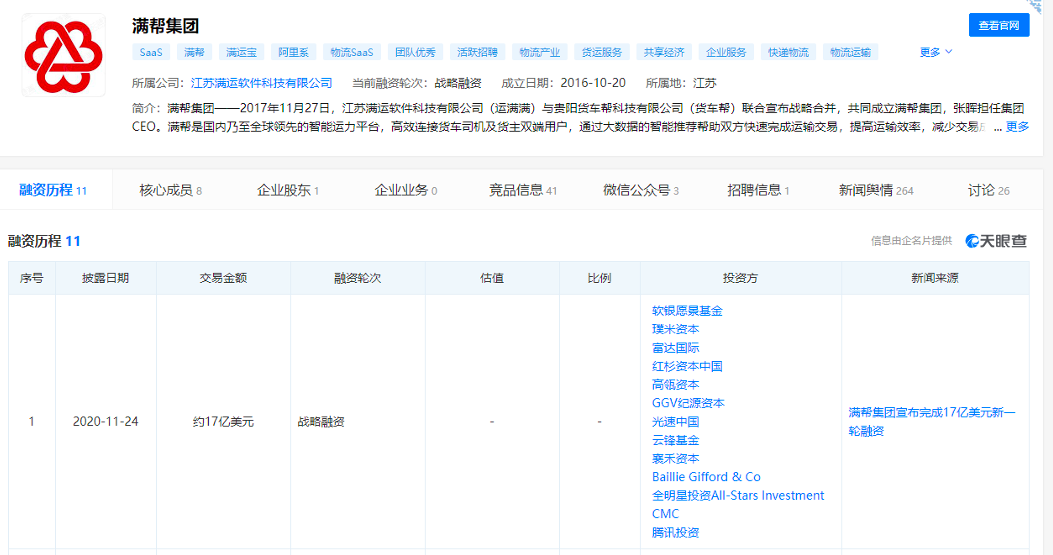Switch to the 竞品信息 tab
Screen dimensions: 1053x555
click(x=523, y=190)
